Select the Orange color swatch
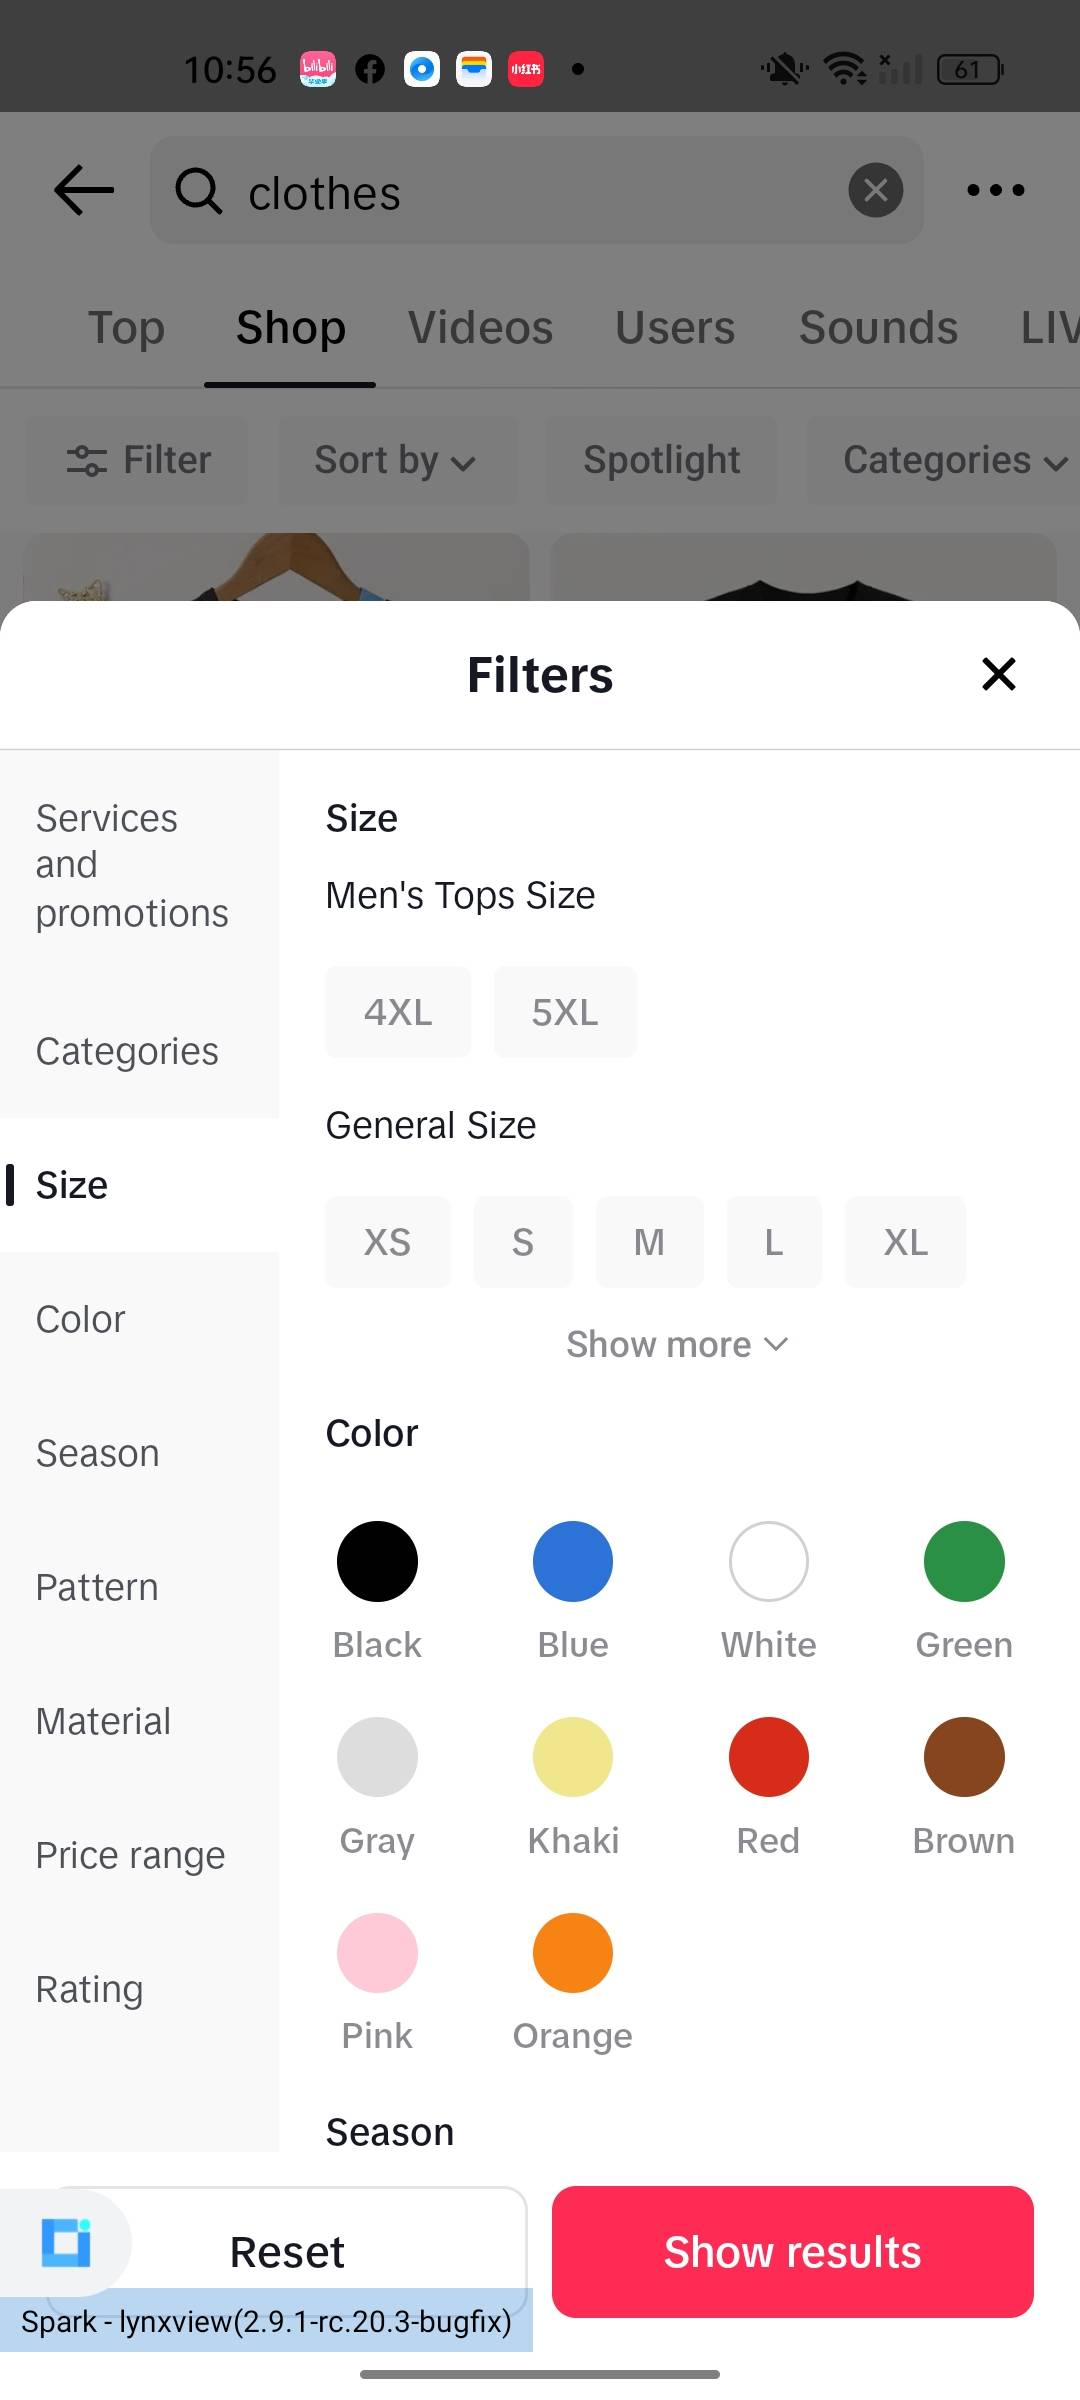This screenshot has width=1080, height=2400. (573, 1954)
